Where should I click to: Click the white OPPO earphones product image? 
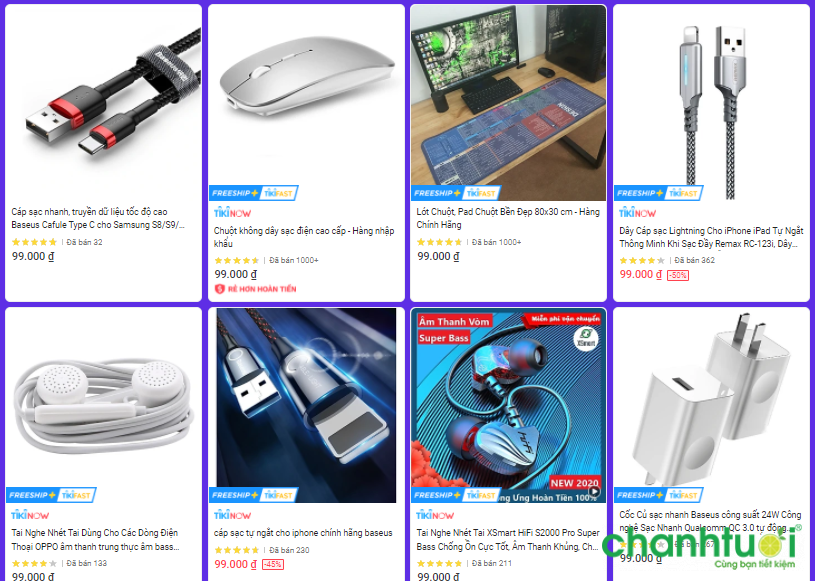pyautogui.click(x=103, y=399)
